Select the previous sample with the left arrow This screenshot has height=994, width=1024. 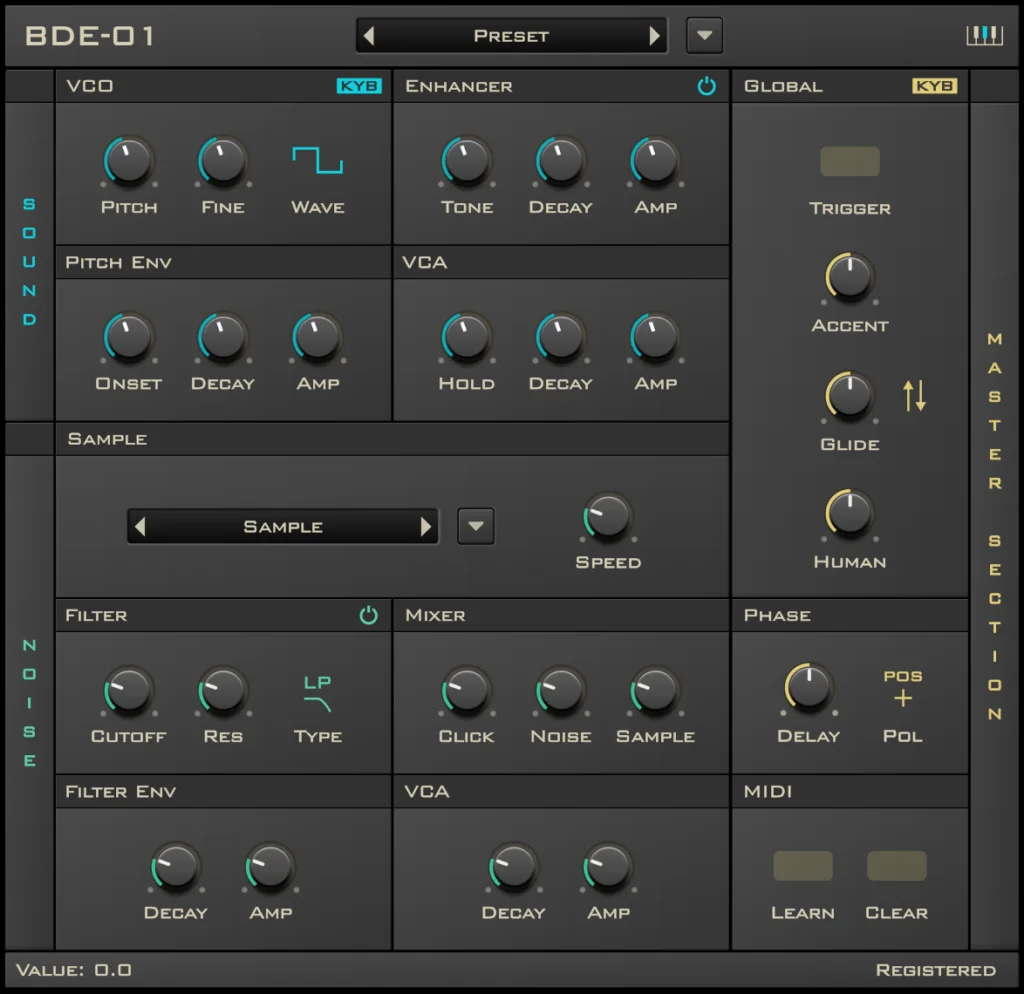coord(140,526)
